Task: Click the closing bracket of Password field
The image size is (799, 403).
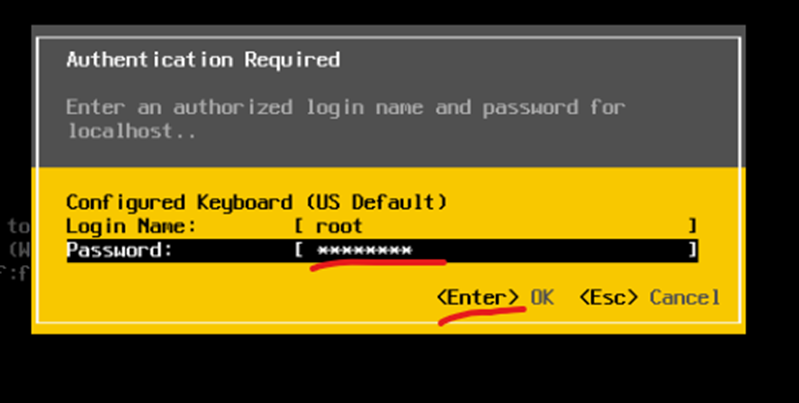Action: (x=692, y=250)
